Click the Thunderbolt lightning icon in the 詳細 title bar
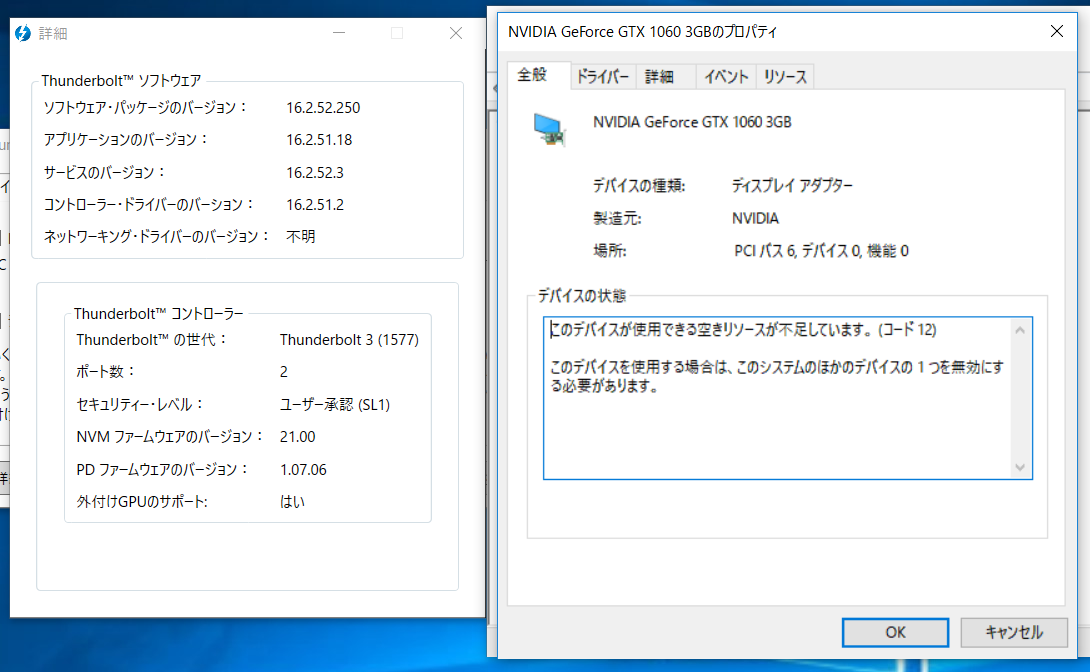Screen dimensions: 1090x672 (x=23, y=33)
